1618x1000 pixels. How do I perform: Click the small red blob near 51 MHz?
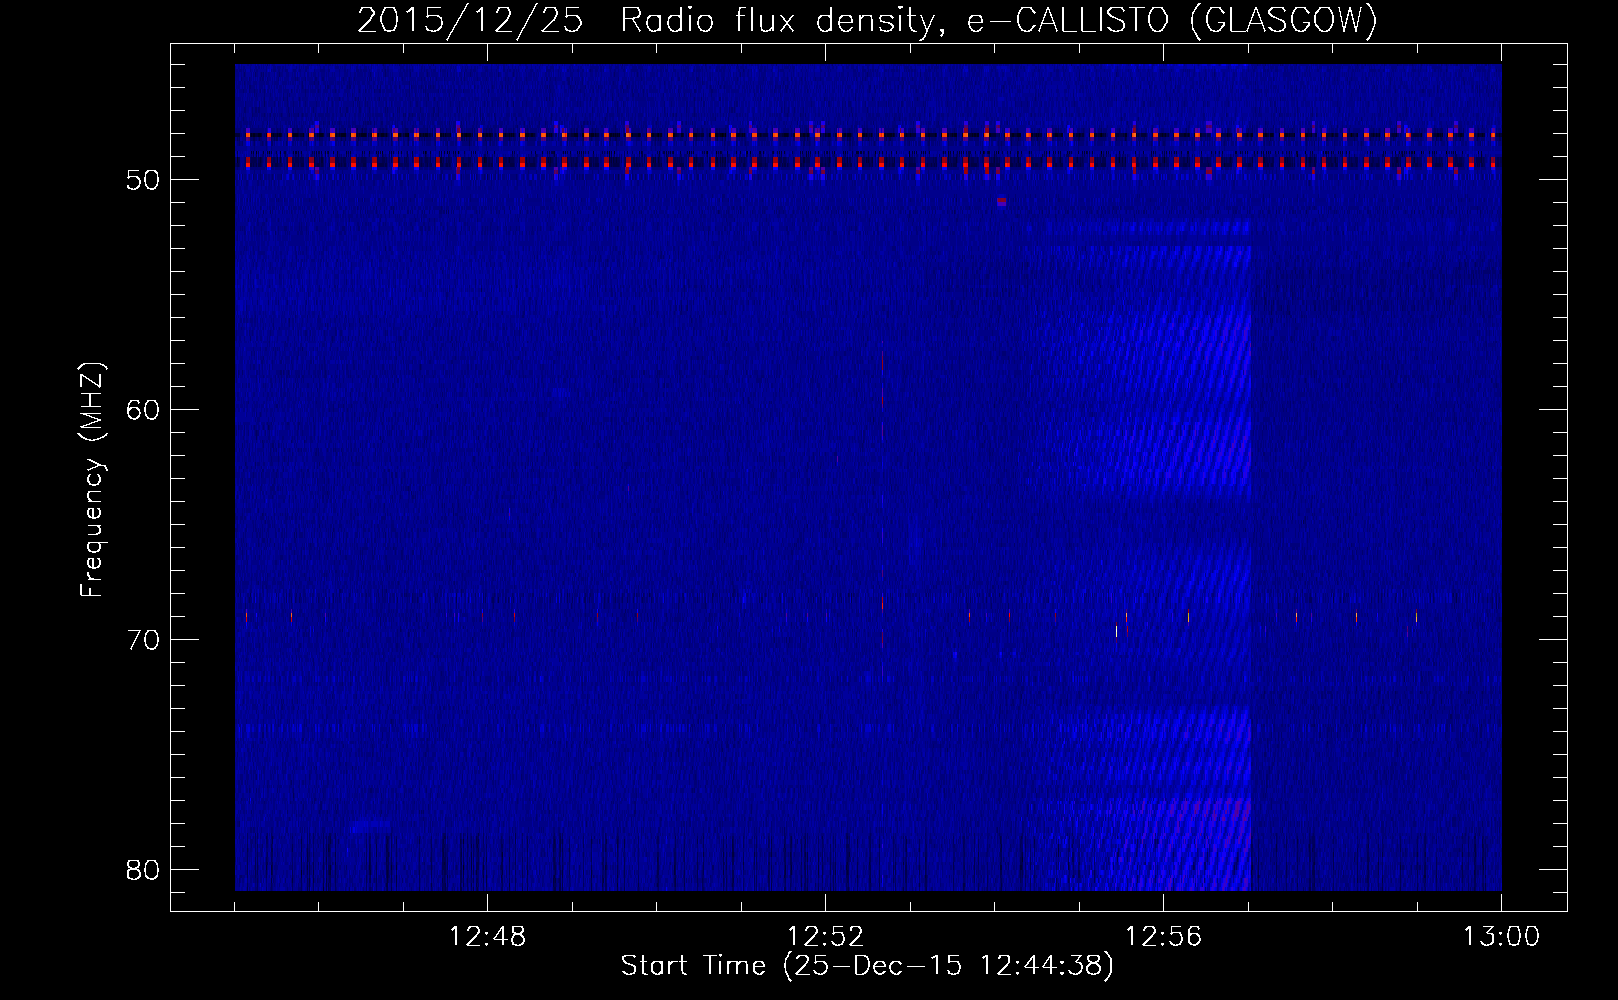1001,201
